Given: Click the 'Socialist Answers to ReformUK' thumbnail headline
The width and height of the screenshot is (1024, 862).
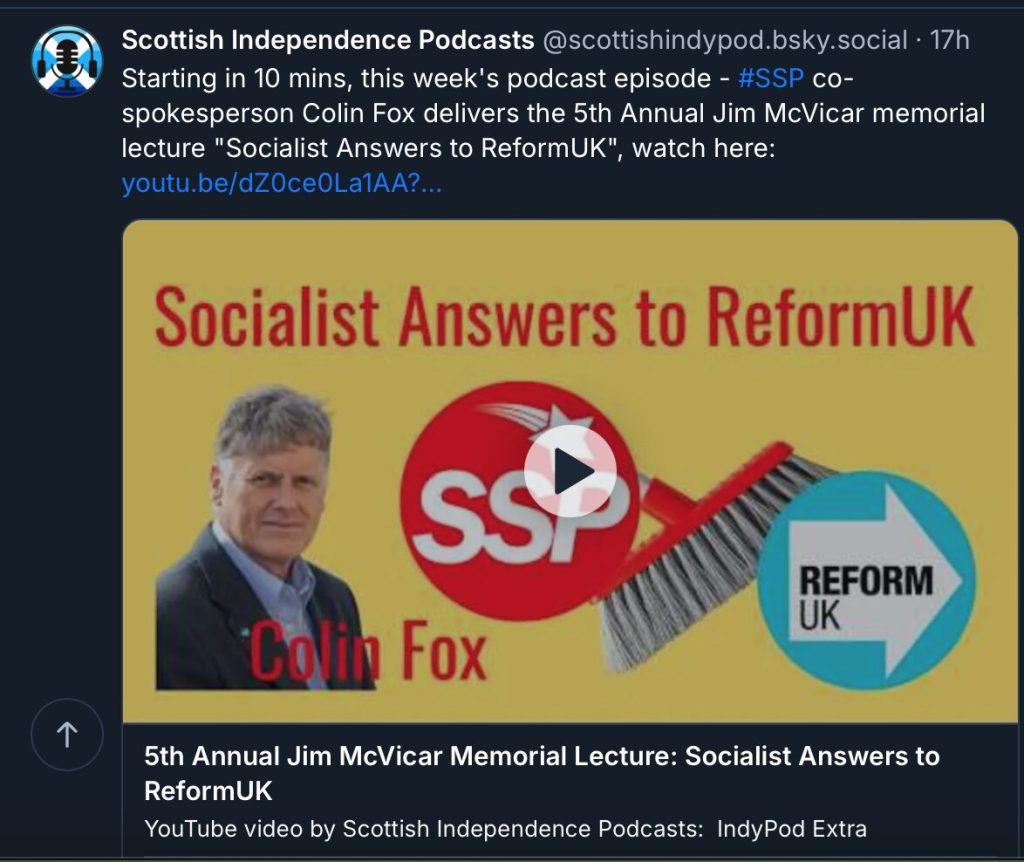Looking at the screenshot, I should pyautogui.click(x=565, y=318).
